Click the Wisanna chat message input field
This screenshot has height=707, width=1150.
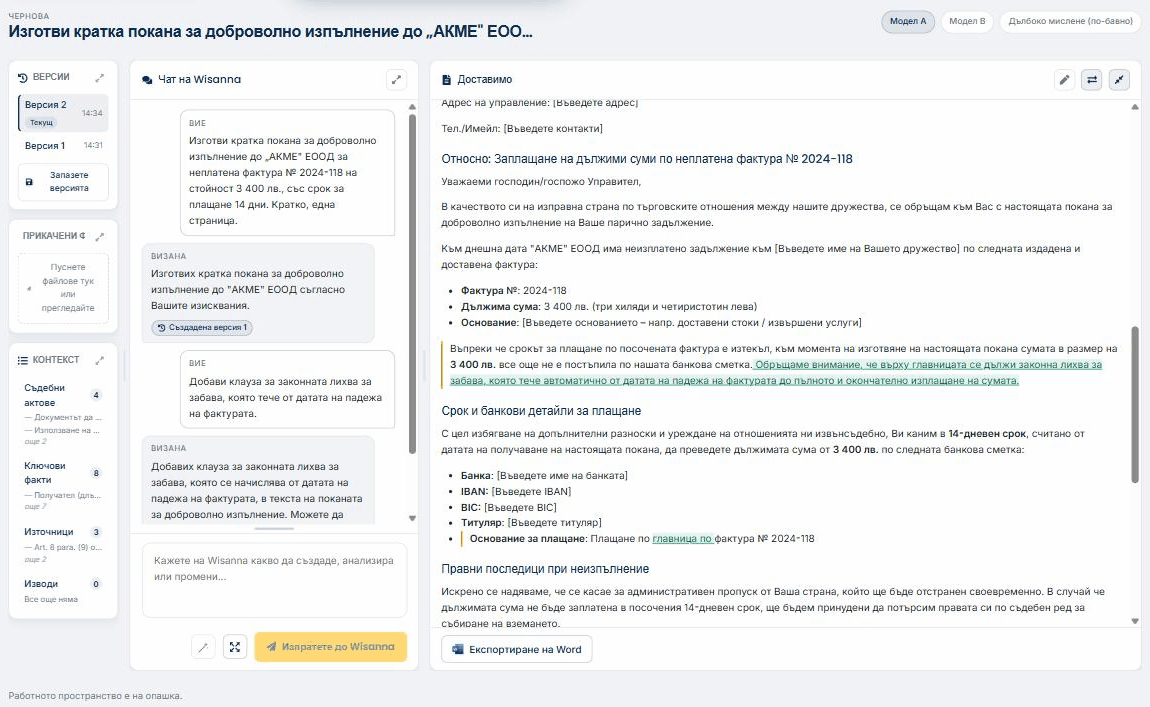(274, 580)
